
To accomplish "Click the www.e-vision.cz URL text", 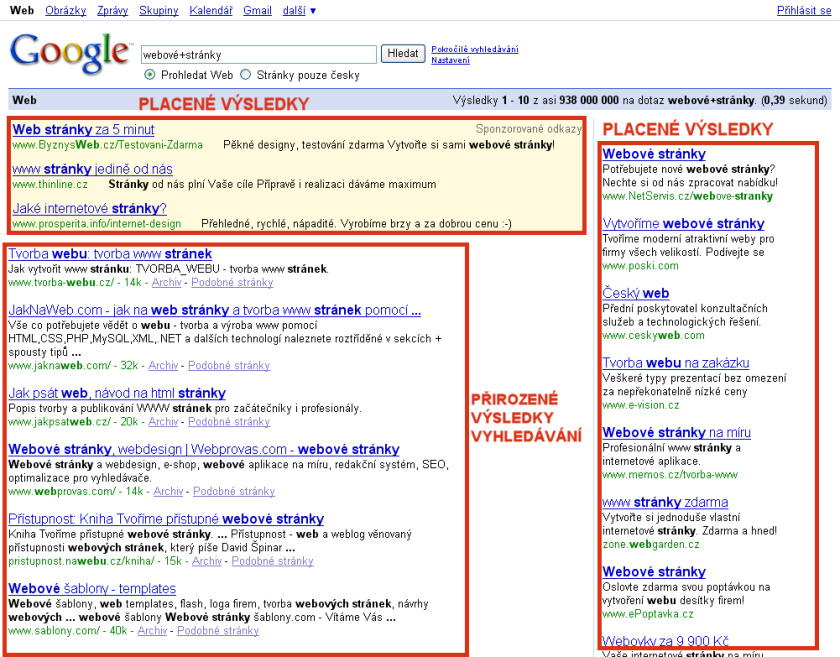I will click(x=641, y=405).
